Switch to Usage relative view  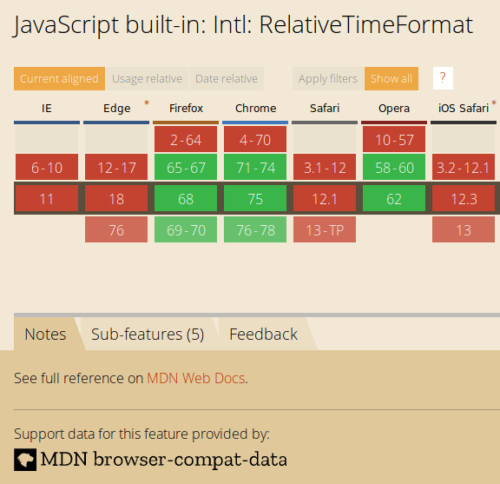147,79
